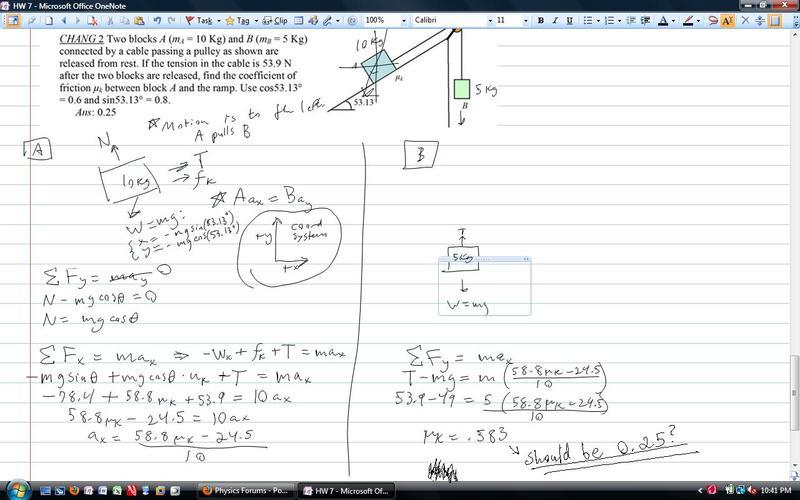Click the Tag star button

(x=237, y=21)
